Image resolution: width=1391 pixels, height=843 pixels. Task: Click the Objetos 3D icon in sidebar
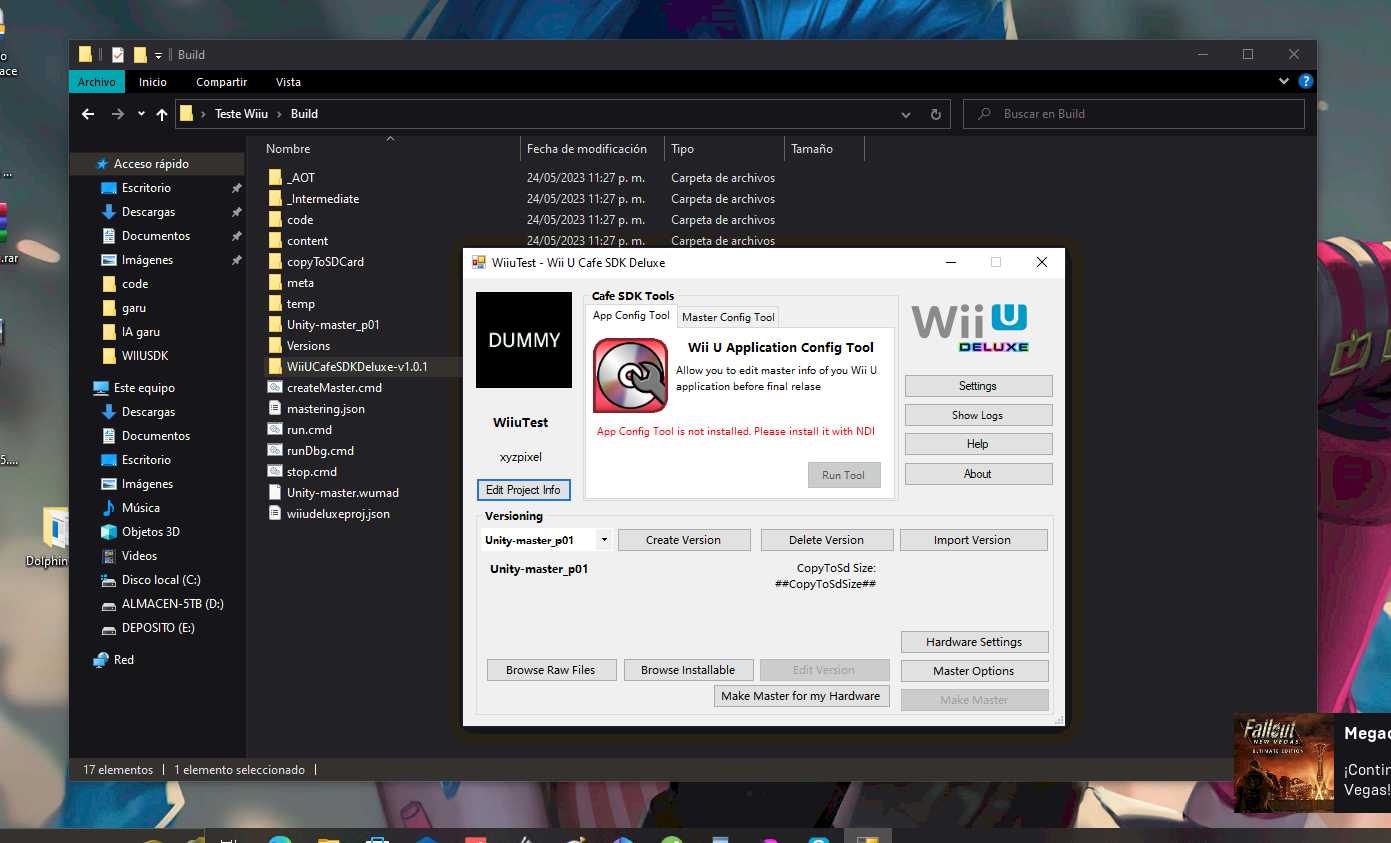coord(109,532)
